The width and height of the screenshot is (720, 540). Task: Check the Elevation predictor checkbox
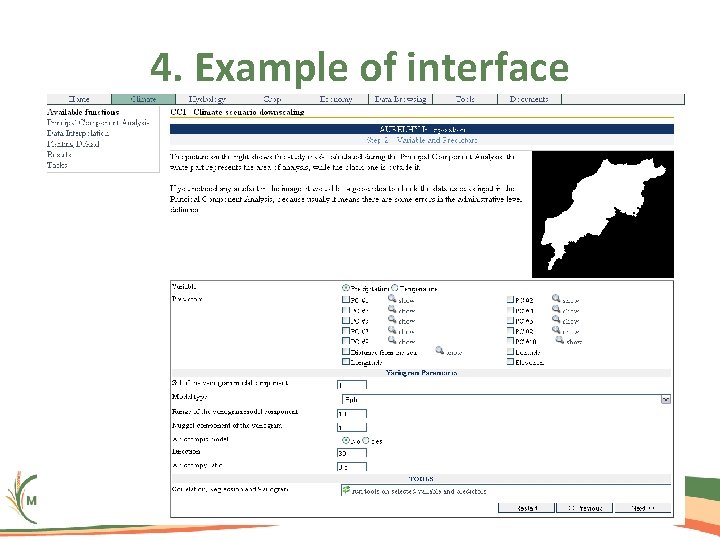(510, 362)
